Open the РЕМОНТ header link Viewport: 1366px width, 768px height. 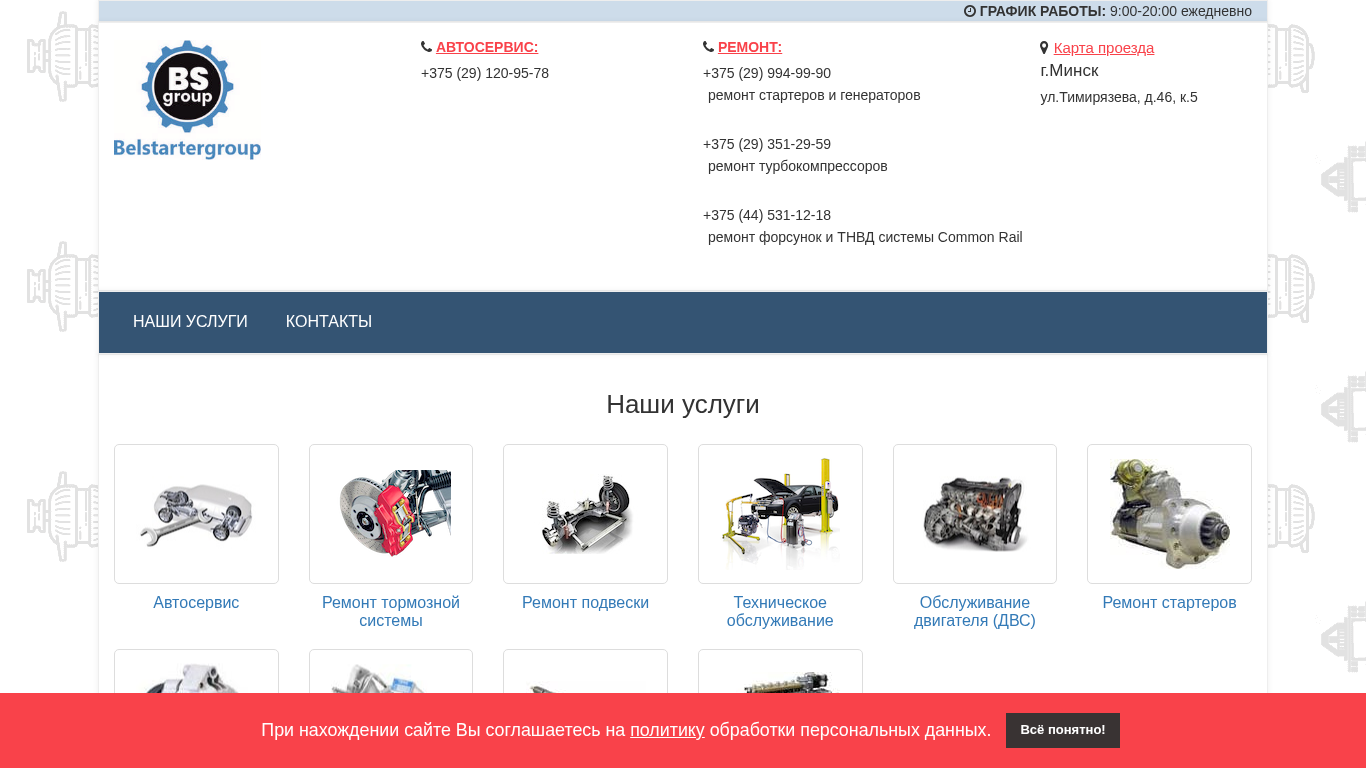[x=750, y=47]
